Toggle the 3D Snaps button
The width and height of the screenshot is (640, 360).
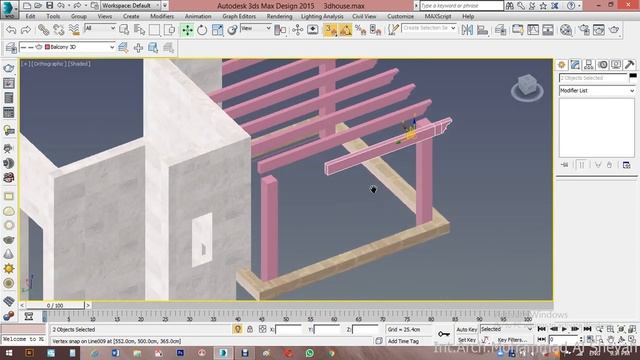click(330, 30)
